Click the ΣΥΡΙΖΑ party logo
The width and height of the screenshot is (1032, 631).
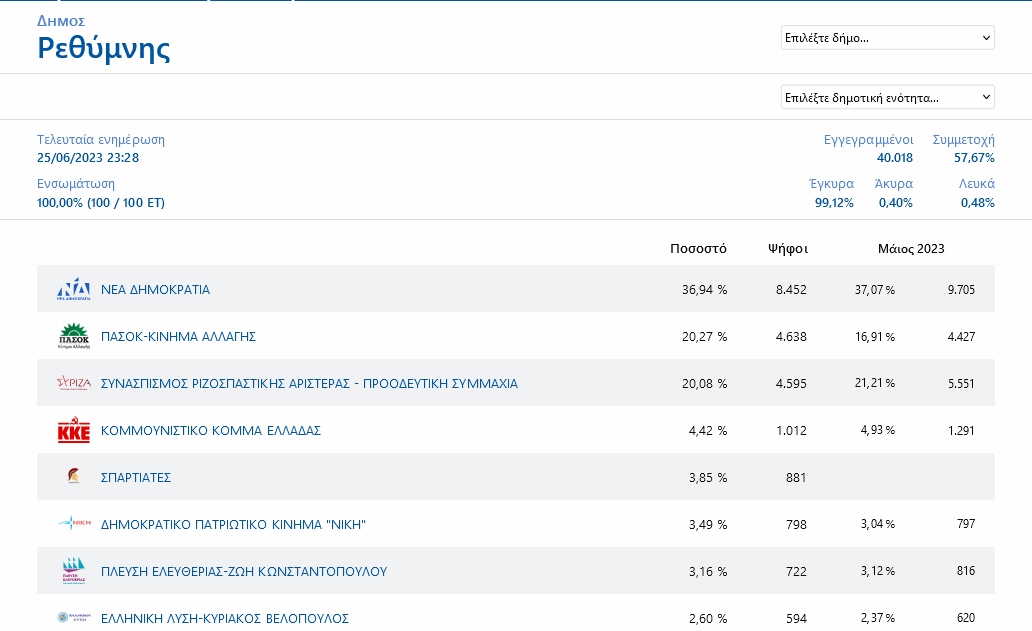coord(74,383)
